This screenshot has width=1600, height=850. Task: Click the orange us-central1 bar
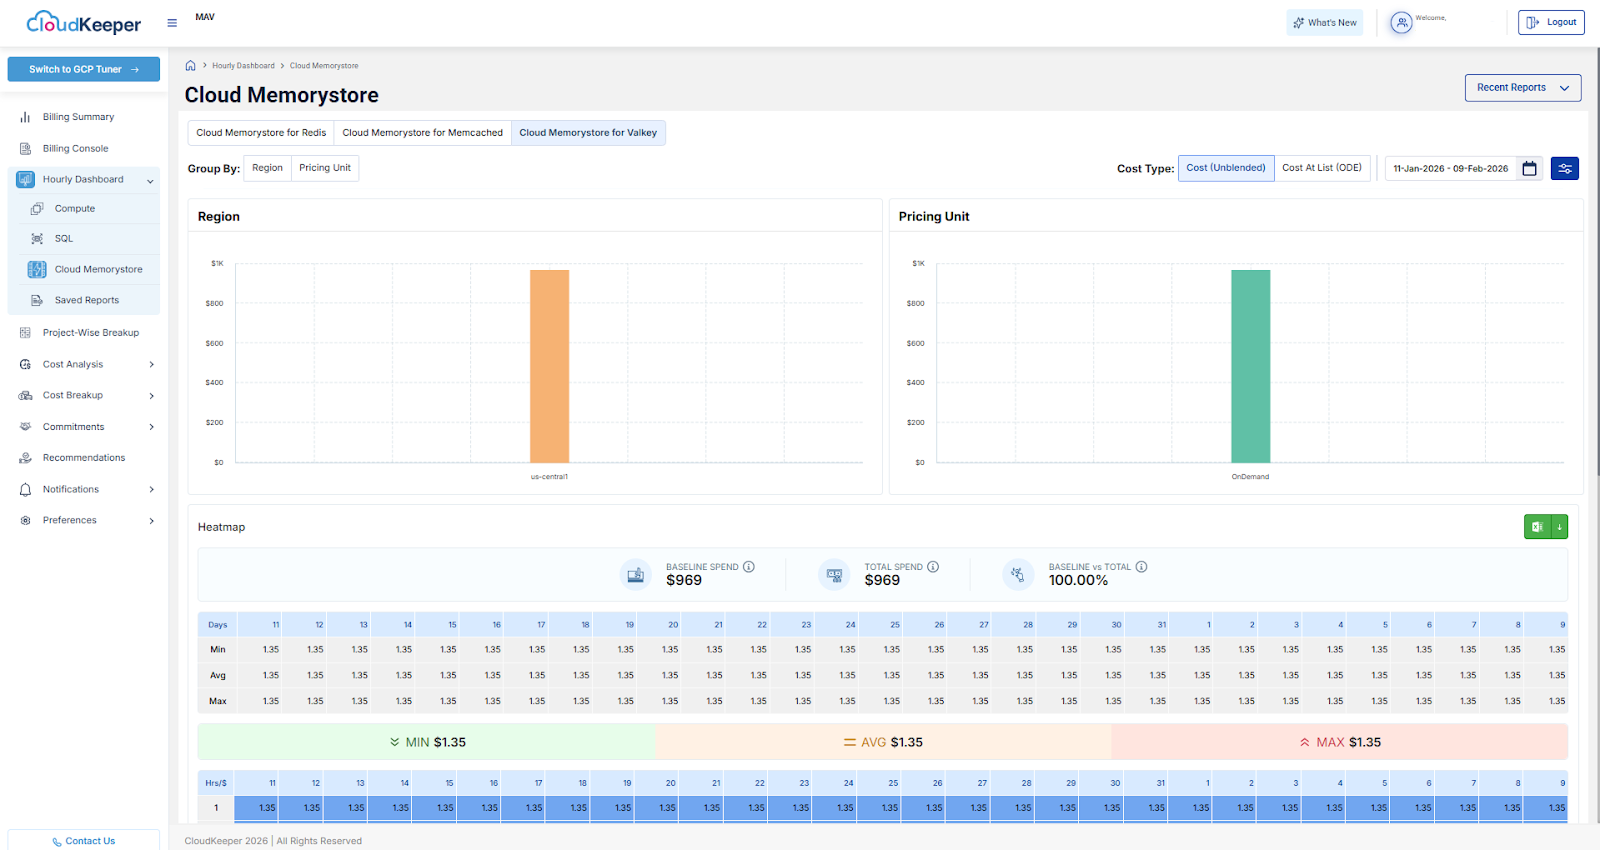pyautogui.click(x=549, y=365)
